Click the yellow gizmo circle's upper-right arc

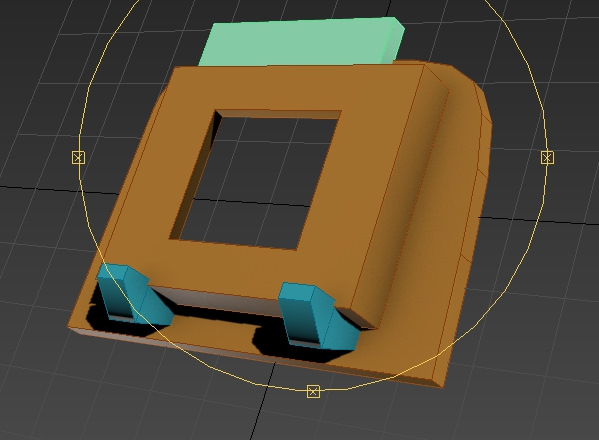pyautogui.click(x=524, y=62)
